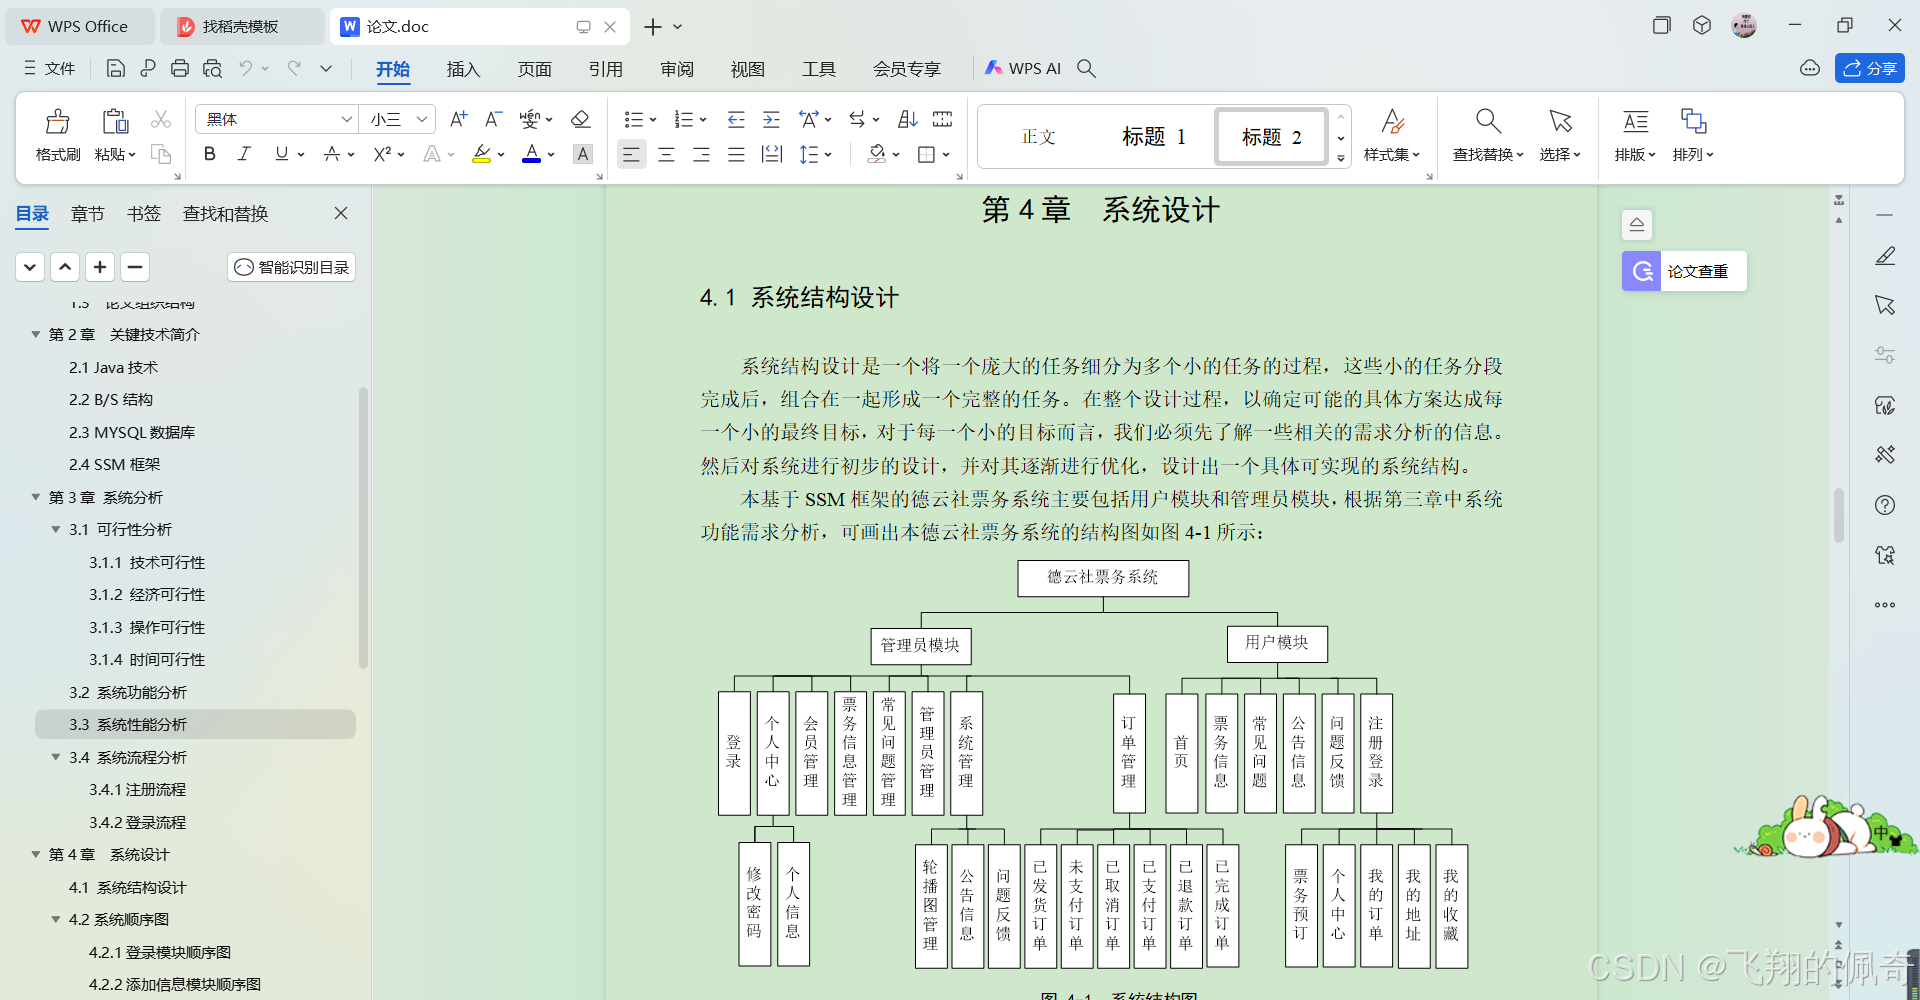
Task: Click the Print icon in quick toolbar
Action: (180, 68)
